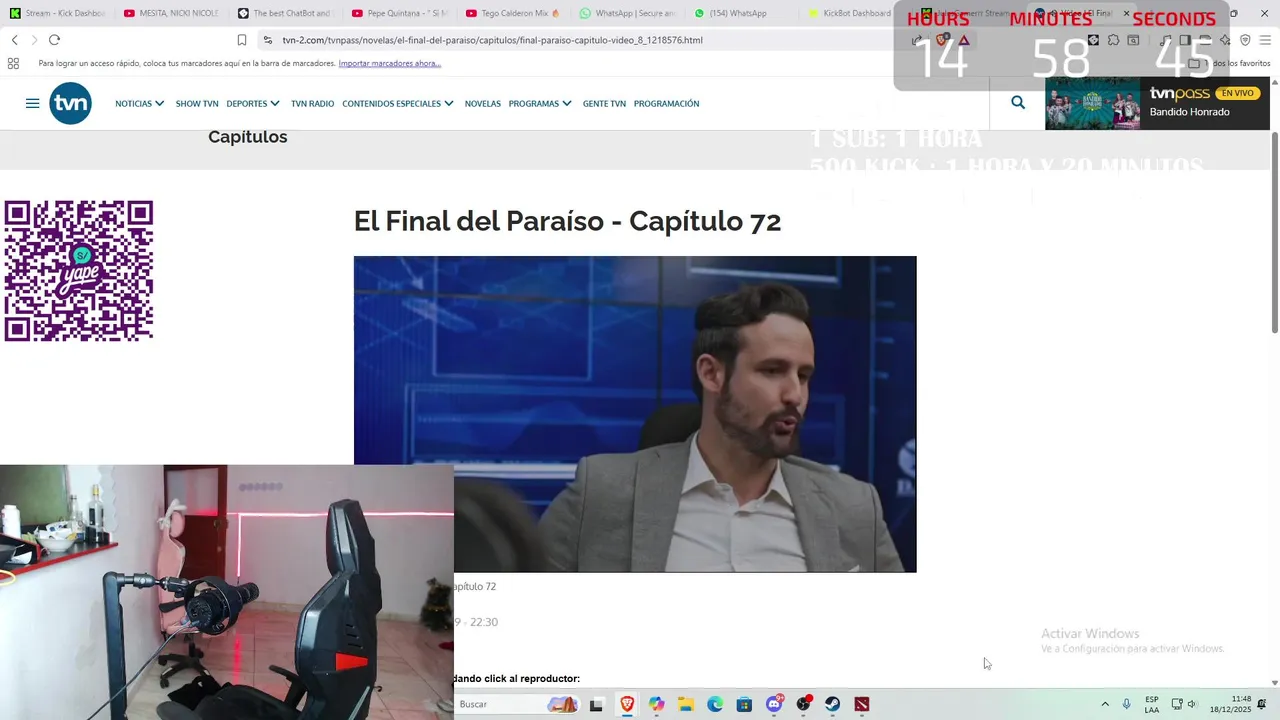Open Dota 2 taskbar icon

862,704
